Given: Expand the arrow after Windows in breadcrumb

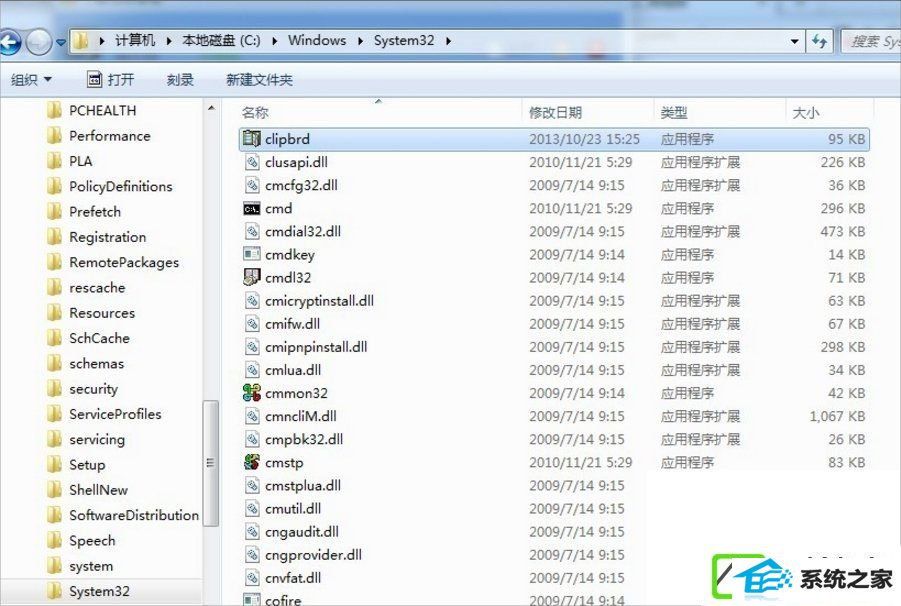Looking at the screenshot, I should (x=360, y=41).
